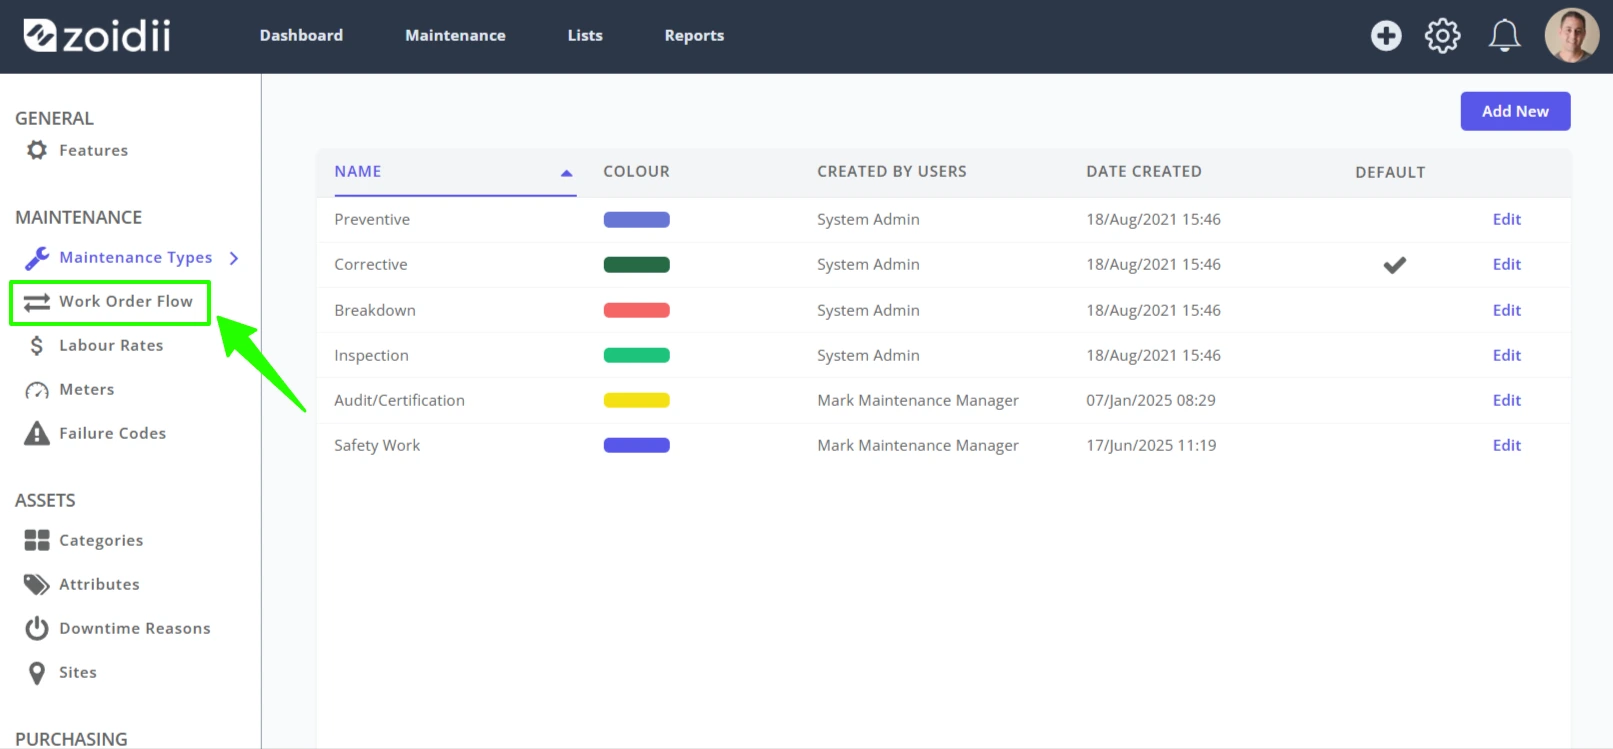The height and width of the screenshot is (749, 1613).
Task: Open Meters settings
Action: 87,390
